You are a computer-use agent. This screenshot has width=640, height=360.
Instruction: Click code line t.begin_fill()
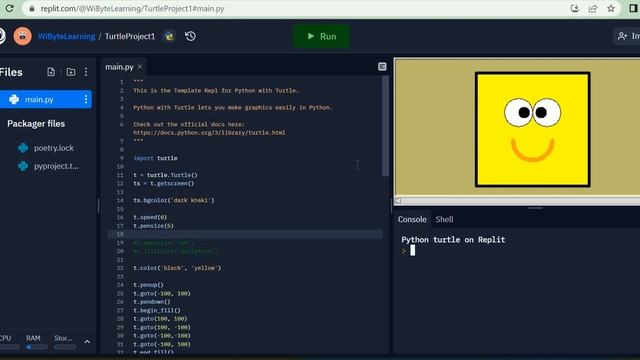(156, 310)
